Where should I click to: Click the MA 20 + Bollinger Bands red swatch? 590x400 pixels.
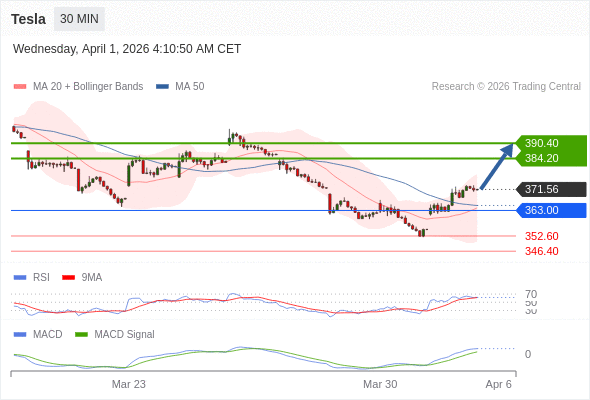click(20, 87)
